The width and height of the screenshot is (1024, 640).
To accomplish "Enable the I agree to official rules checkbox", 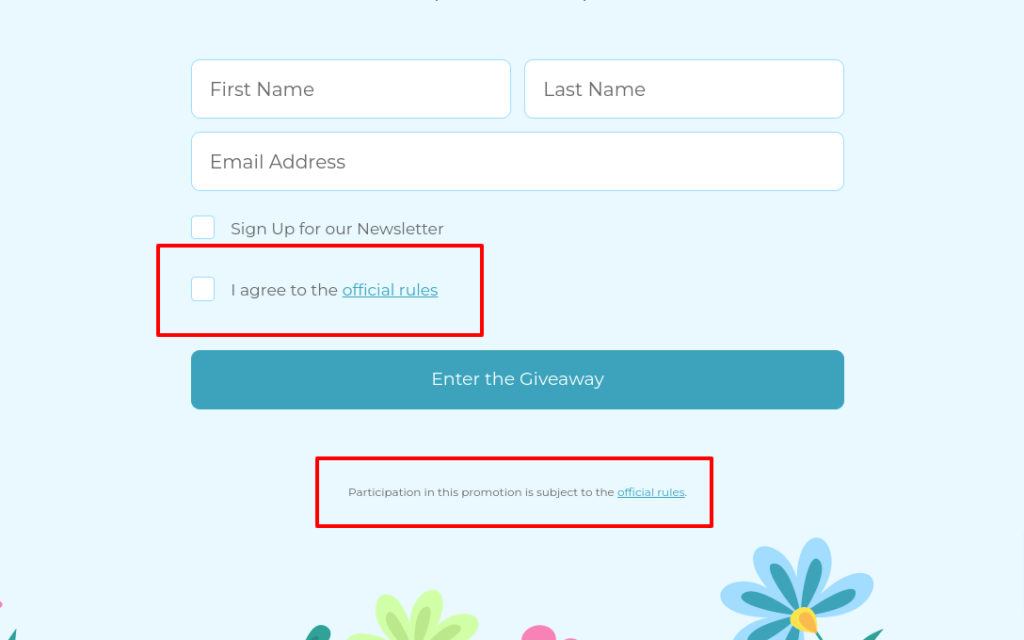I will pyautogui.click(x=203, y=289).
